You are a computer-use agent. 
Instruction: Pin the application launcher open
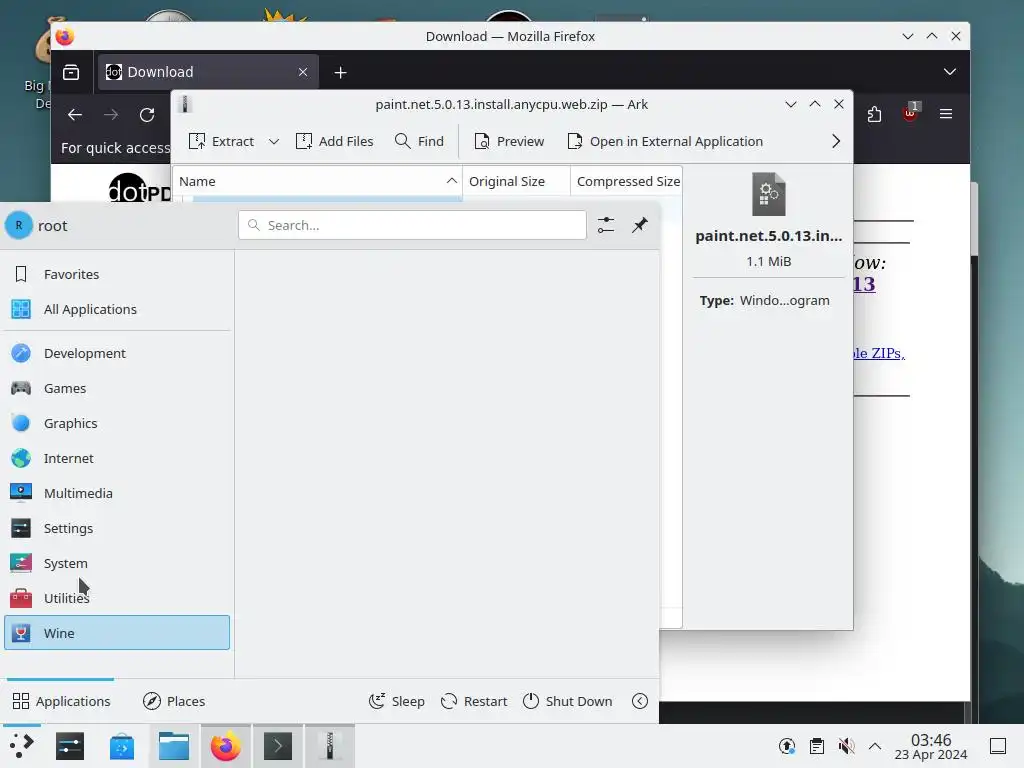click(x=640, y=225)
